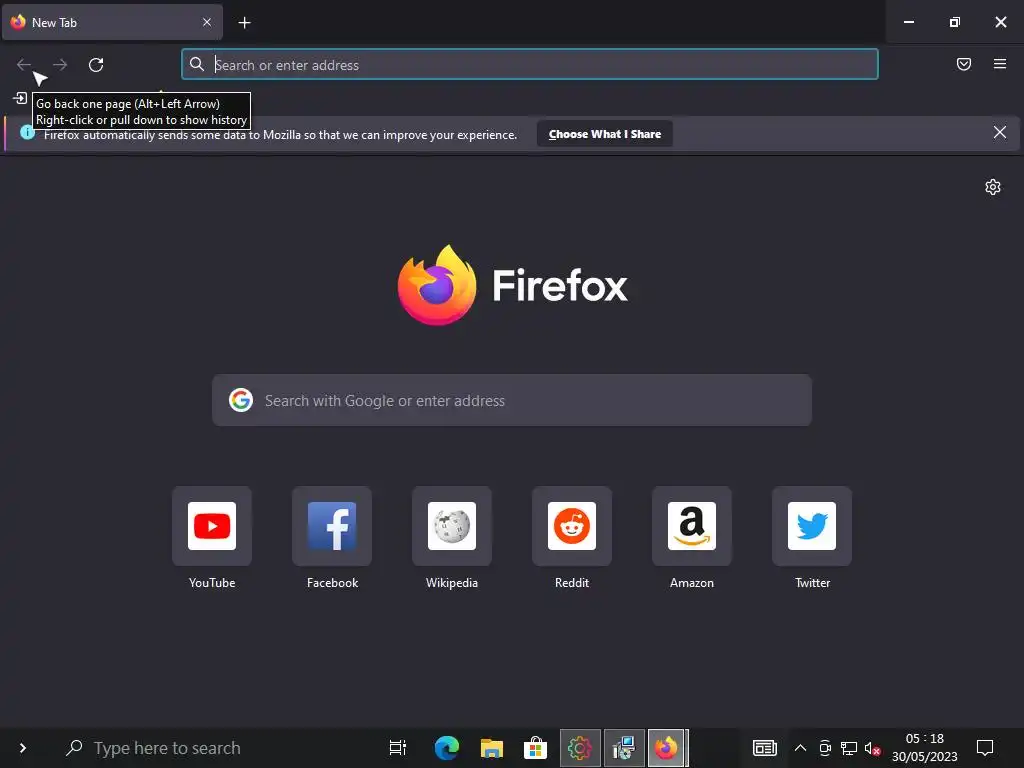Select the New Tab tab
The width and height of the screenshot is (1024, 768).
[112, 23]
